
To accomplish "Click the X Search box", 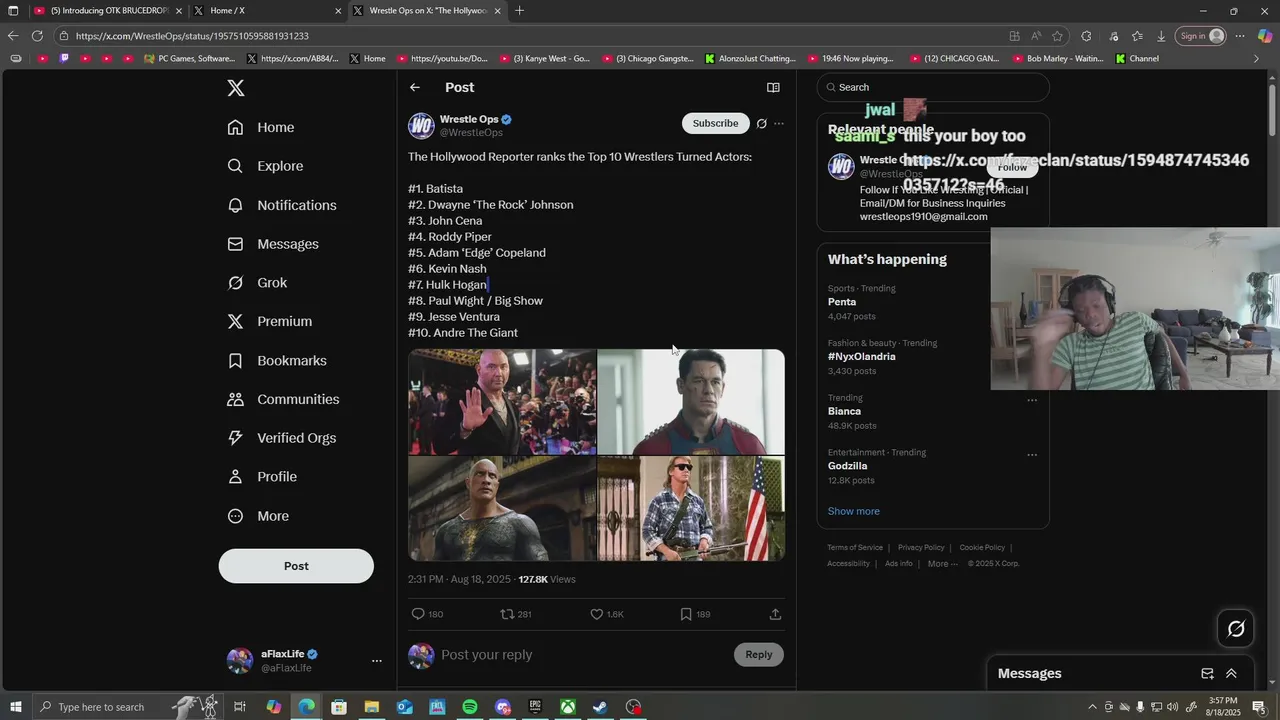I will [x=933, y=87].
